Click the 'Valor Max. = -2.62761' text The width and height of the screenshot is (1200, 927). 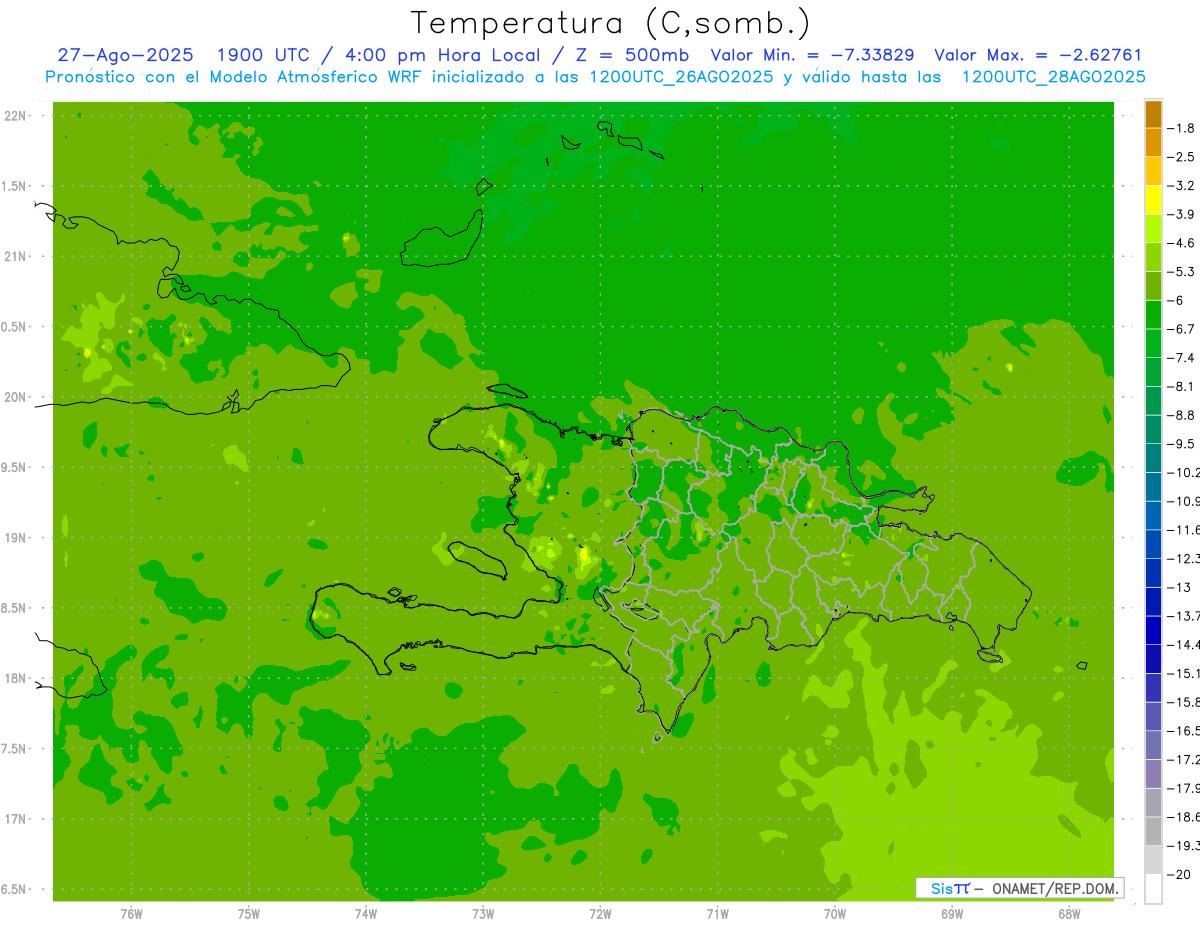[x=1037, y=55]
